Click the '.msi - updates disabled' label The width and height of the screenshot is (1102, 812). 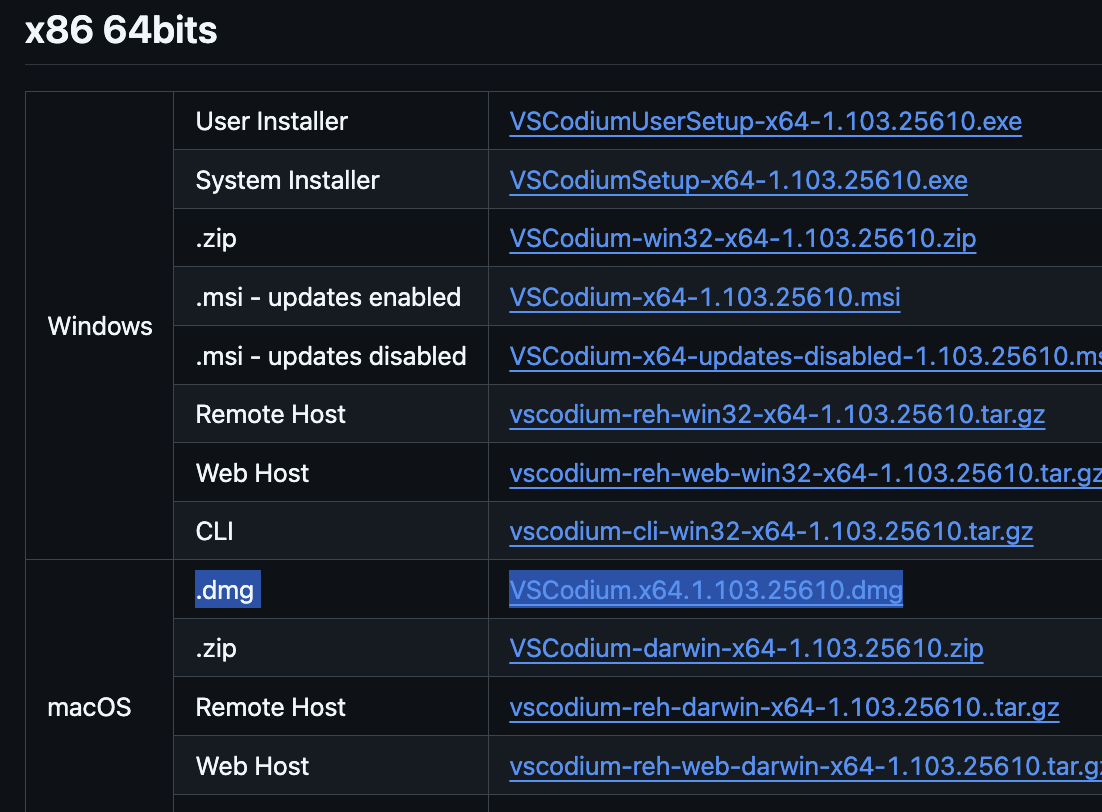click(330, 356)
